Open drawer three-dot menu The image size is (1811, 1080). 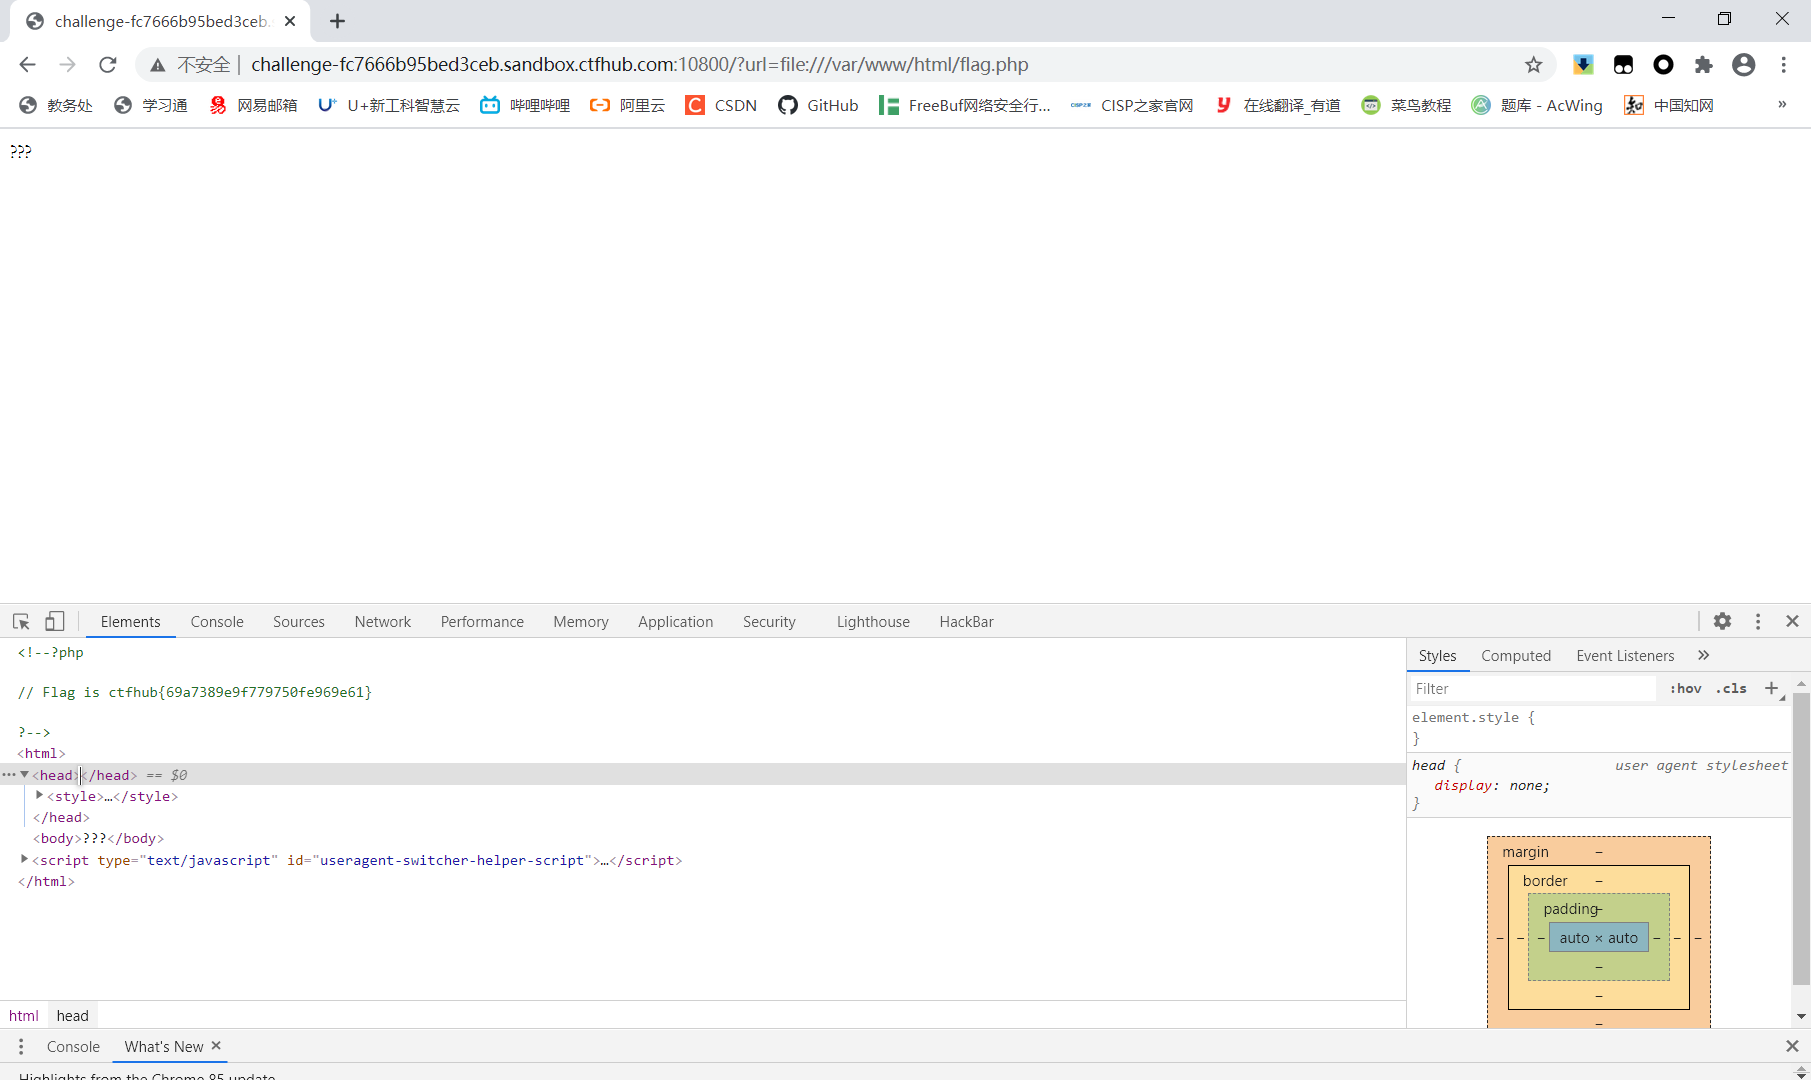(21, 1046)
